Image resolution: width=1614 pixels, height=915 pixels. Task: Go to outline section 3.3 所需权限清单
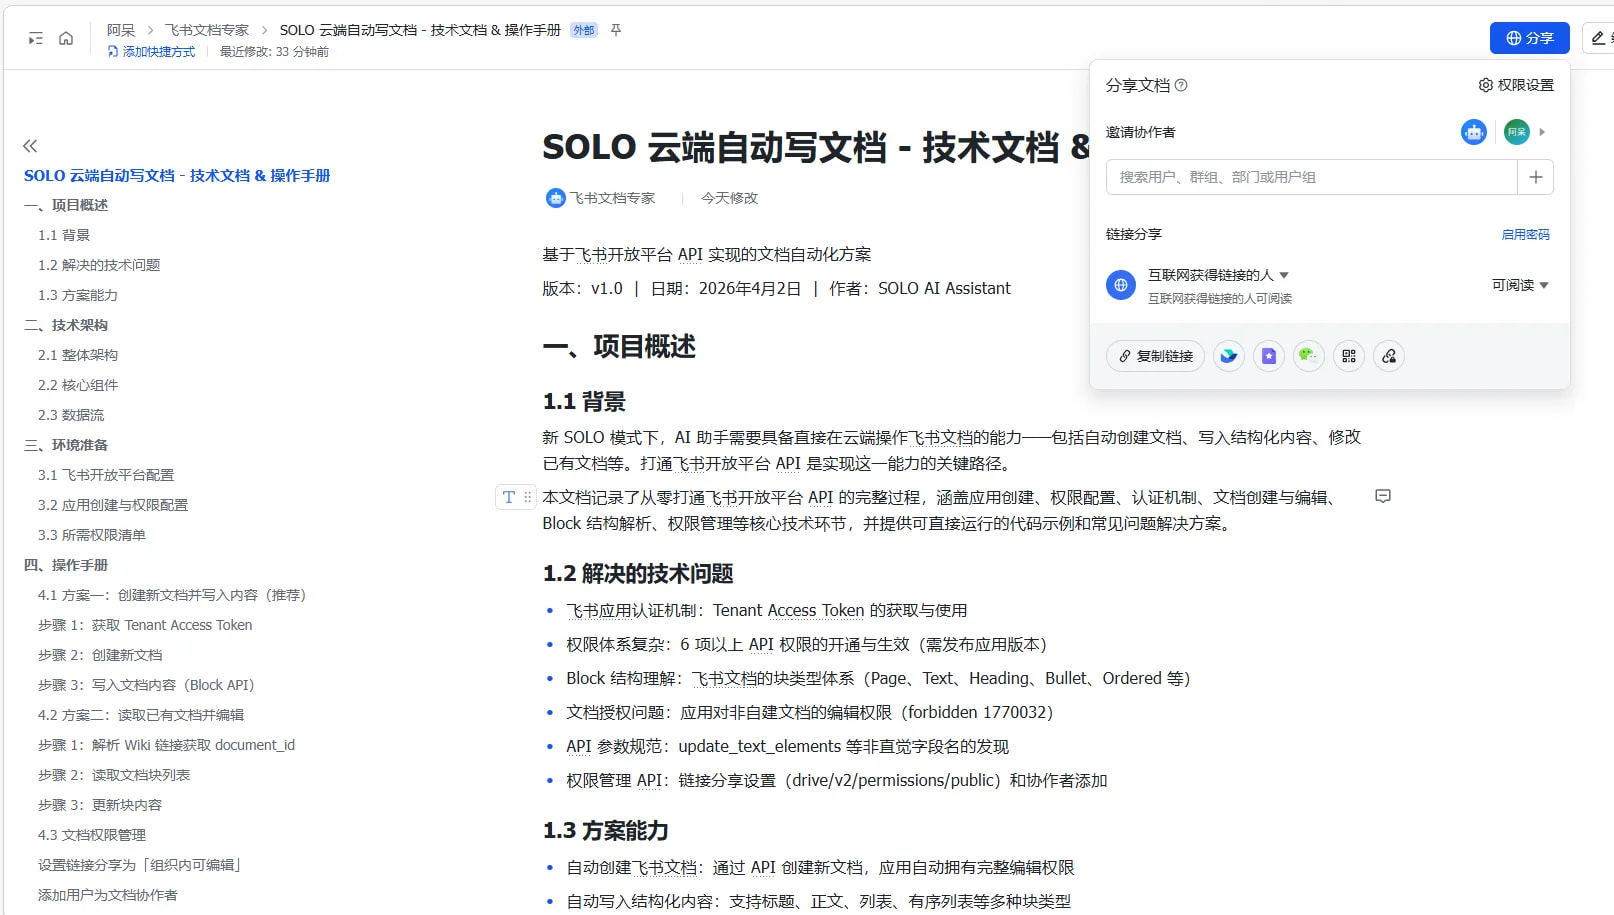(92, 535)
